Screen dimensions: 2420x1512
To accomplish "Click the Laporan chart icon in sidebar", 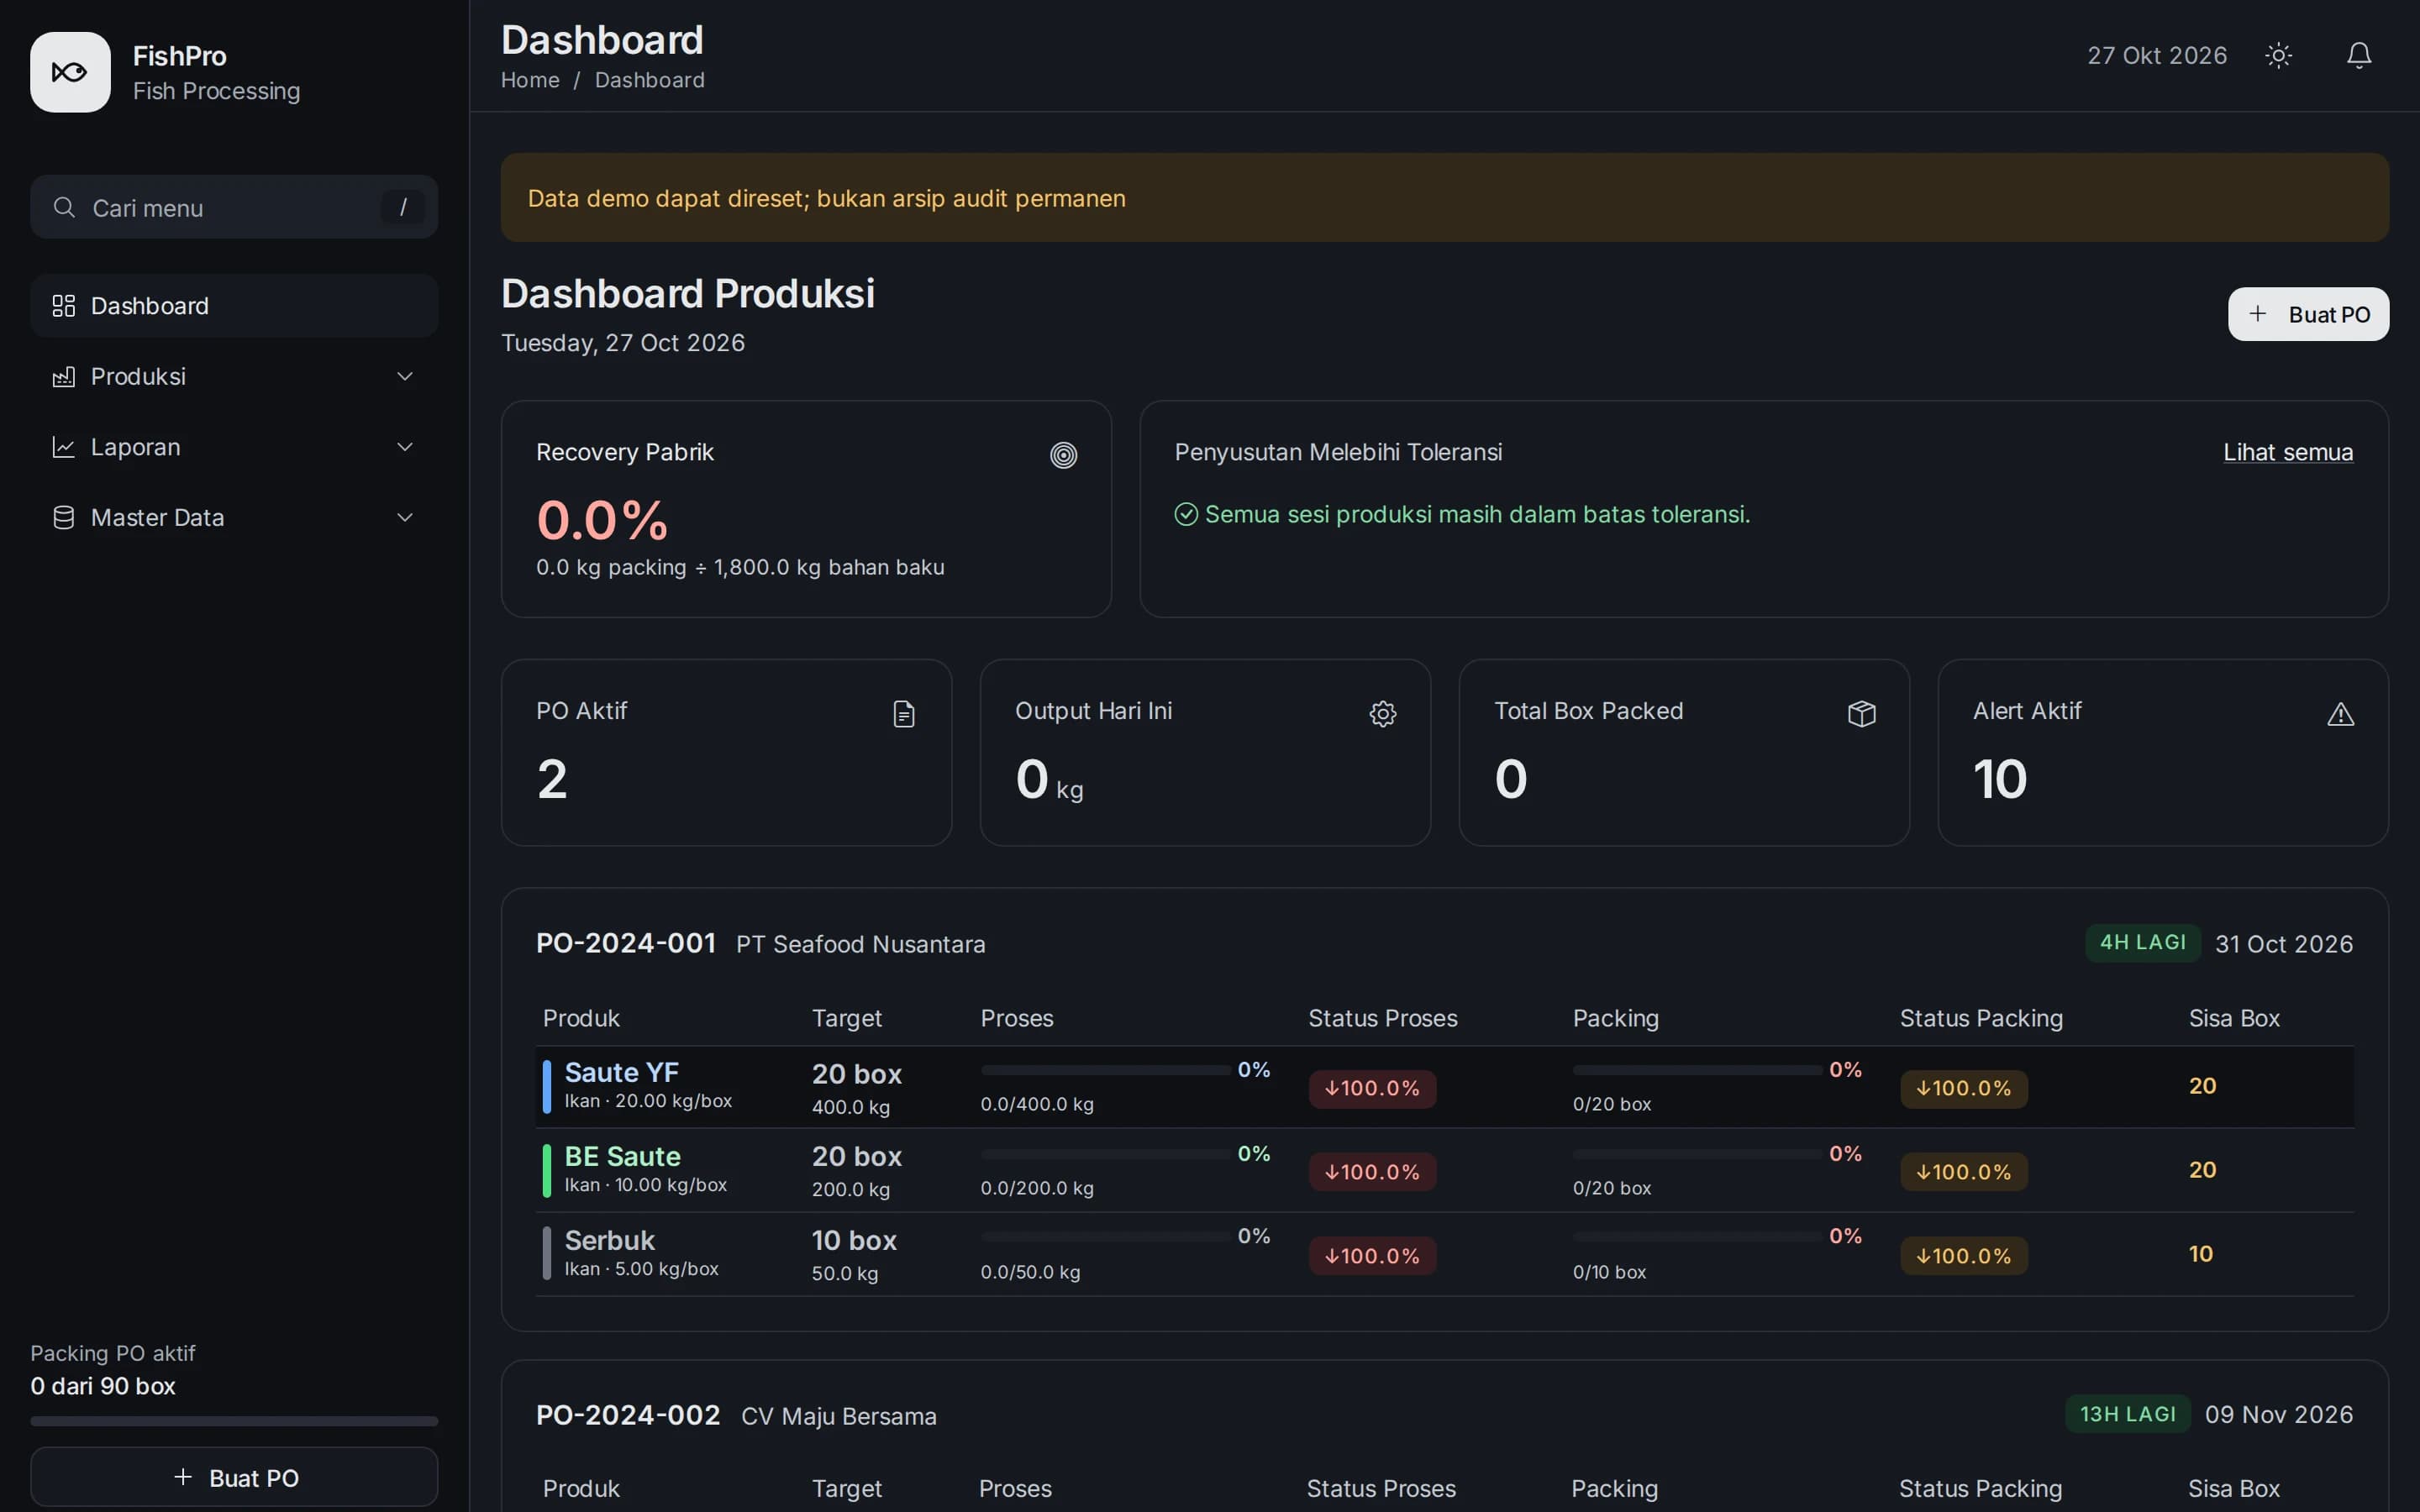I will (64, 447).
